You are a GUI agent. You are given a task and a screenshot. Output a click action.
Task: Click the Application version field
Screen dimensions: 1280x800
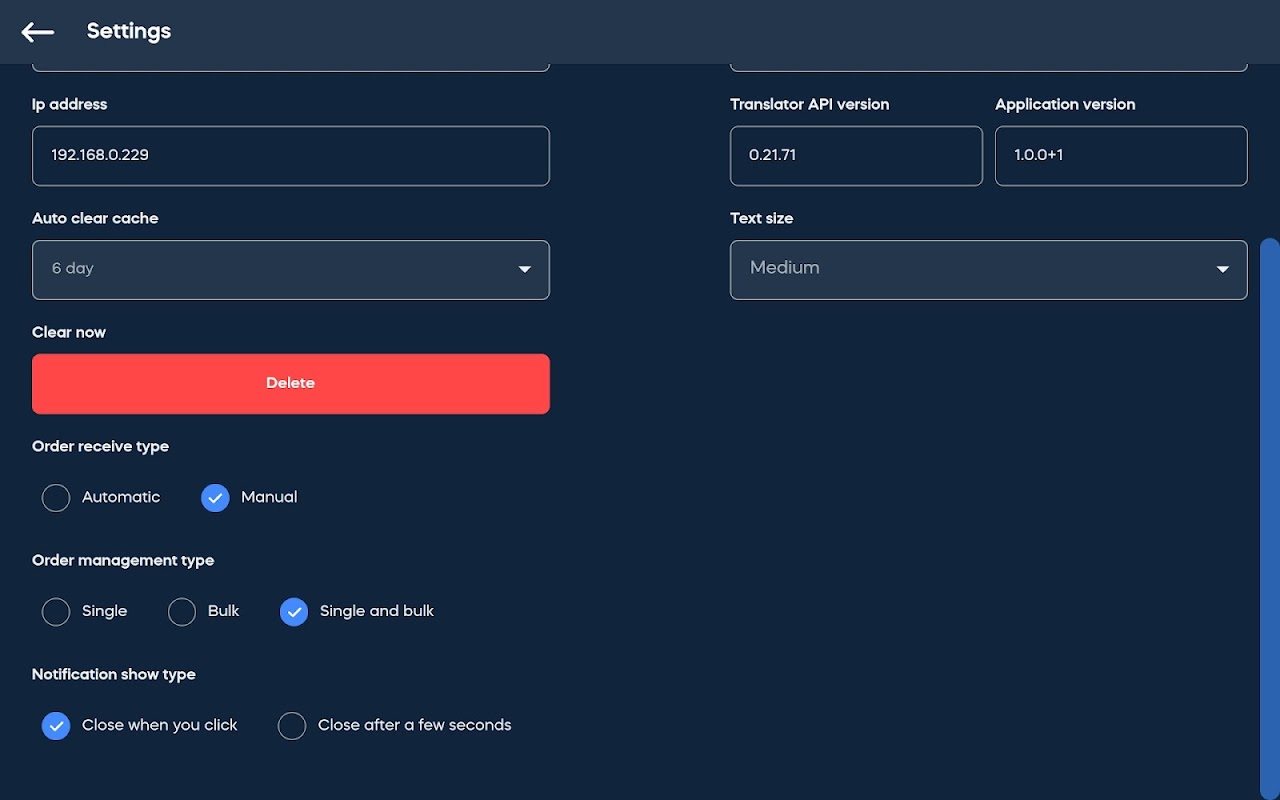click(x=1120, y=156)
